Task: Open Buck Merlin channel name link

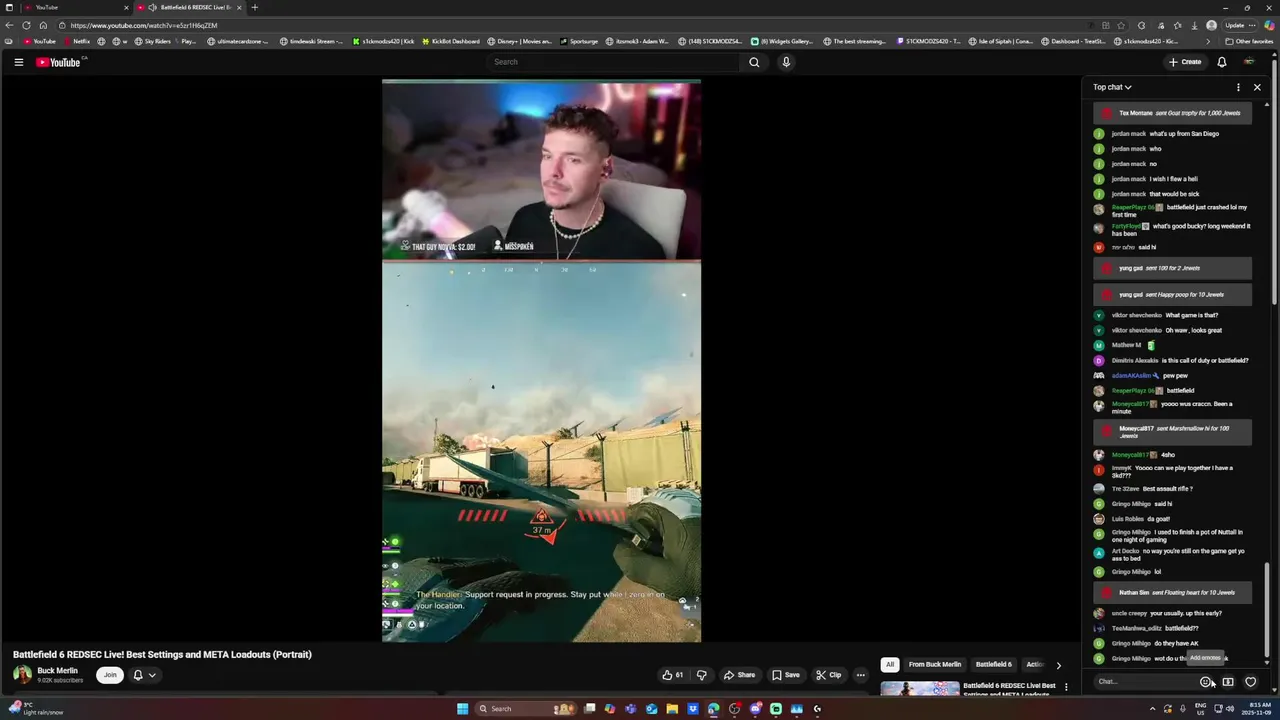Action: pos(57,670)
